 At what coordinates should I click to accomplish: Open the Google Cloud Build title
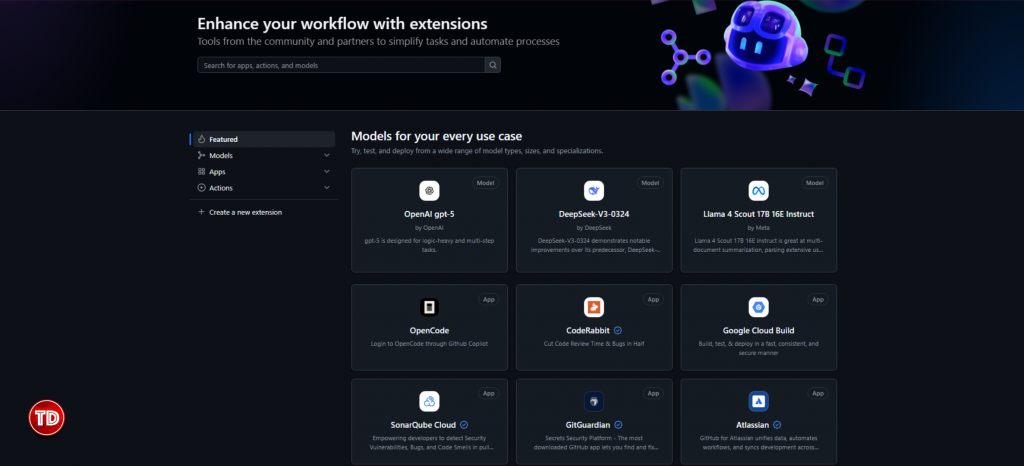coord(758,330)
